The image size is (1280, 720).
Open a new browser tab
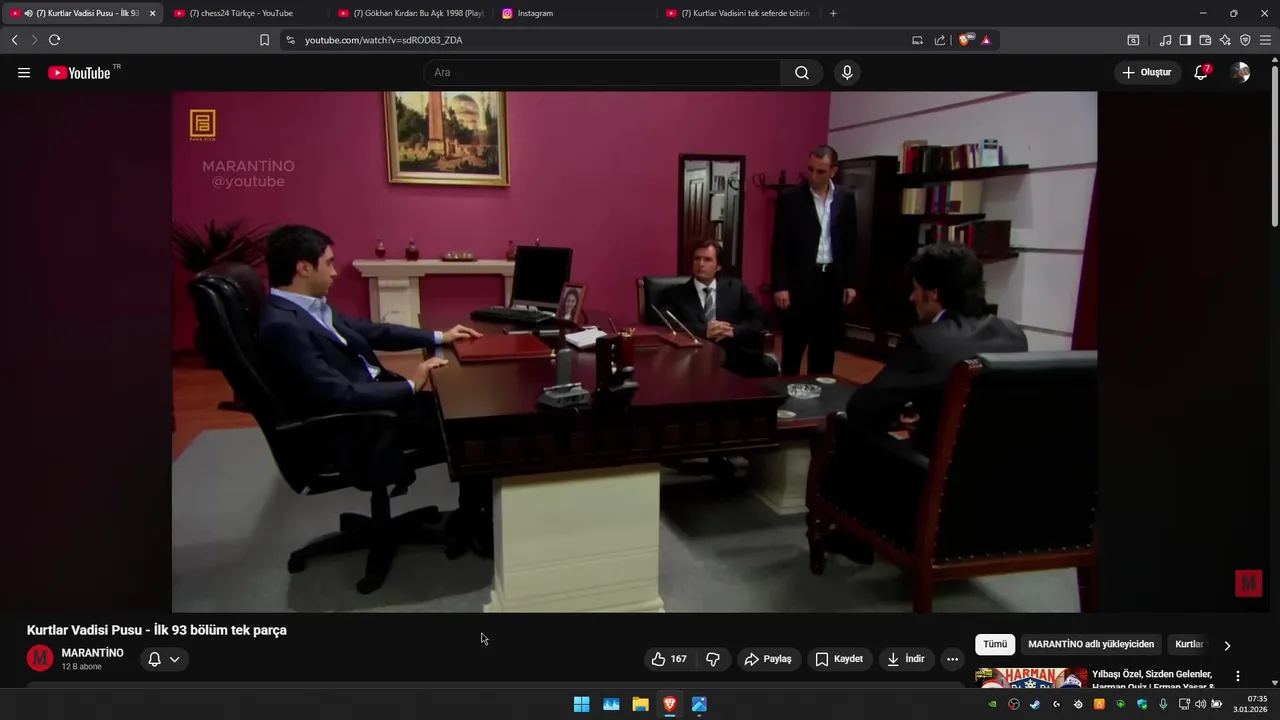pos(833,13)
